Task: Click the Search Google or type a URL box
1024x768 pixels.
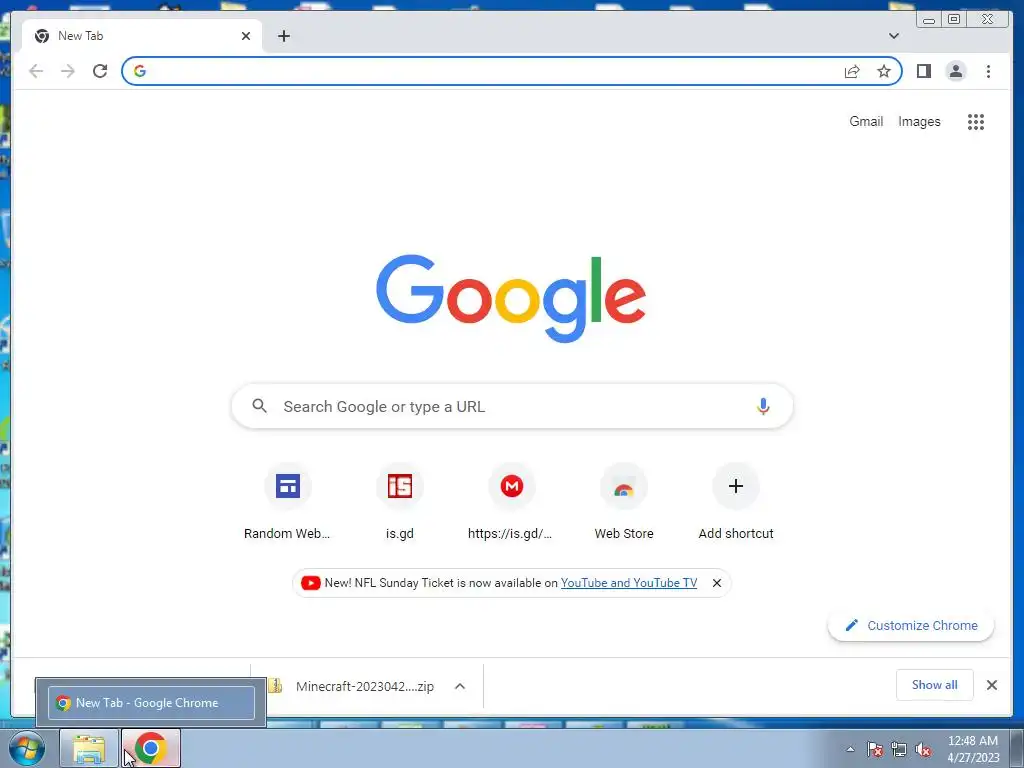Action: point(512,406)
